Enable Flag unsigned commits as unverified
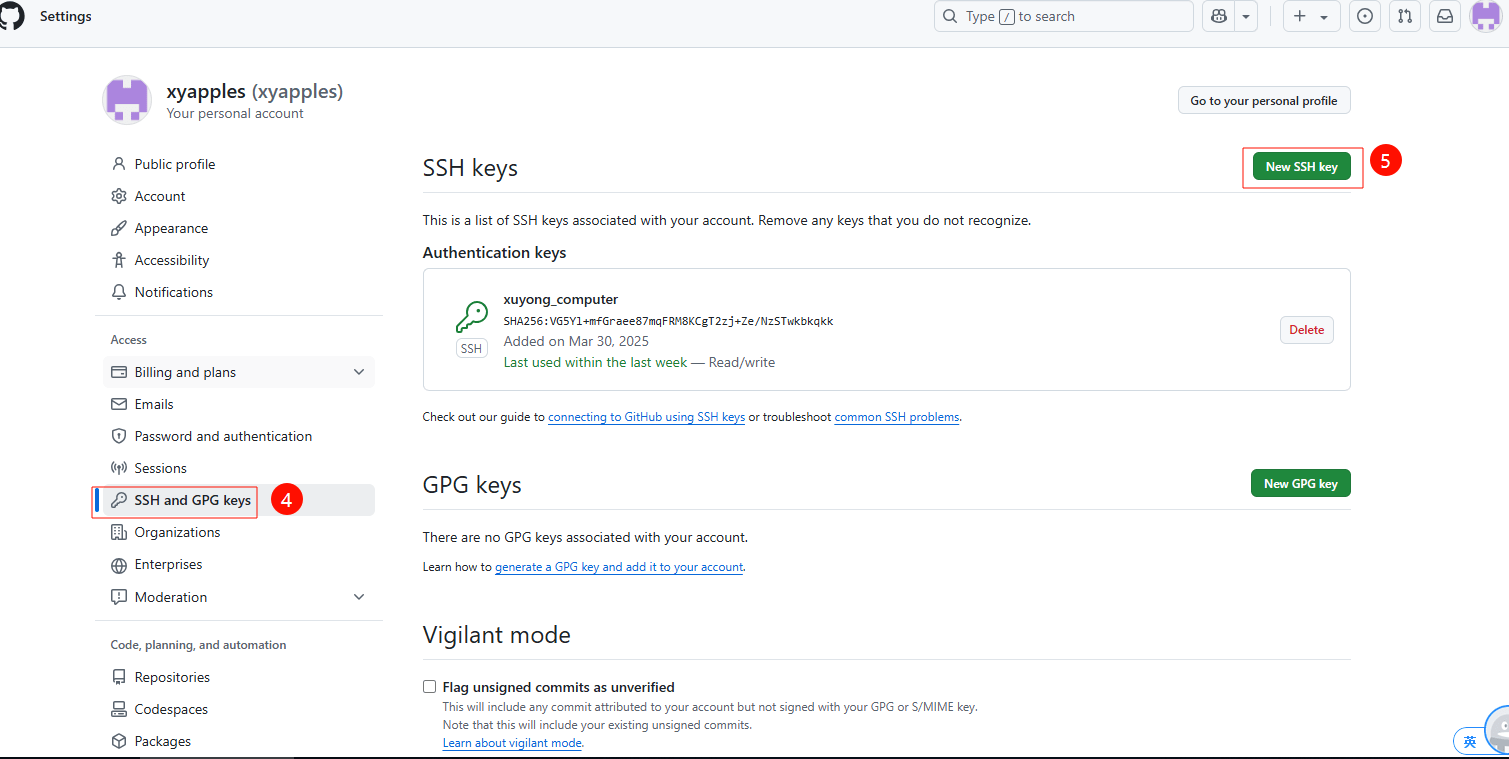The image size is (1509, 759). pyautogui.click(x=430, y=687)
